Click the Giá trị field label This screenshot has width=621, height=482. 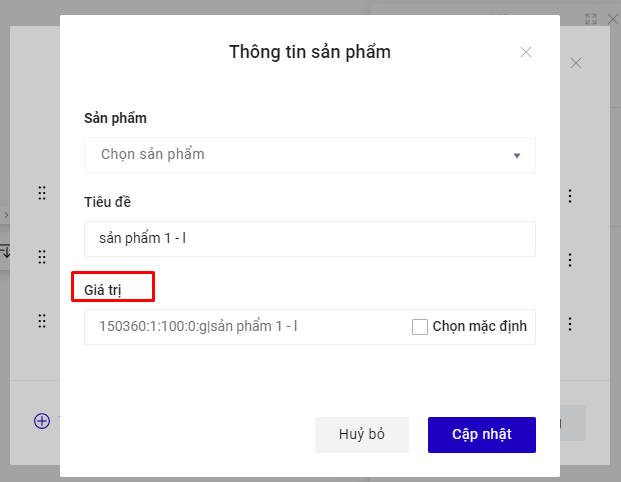[103, 290]
